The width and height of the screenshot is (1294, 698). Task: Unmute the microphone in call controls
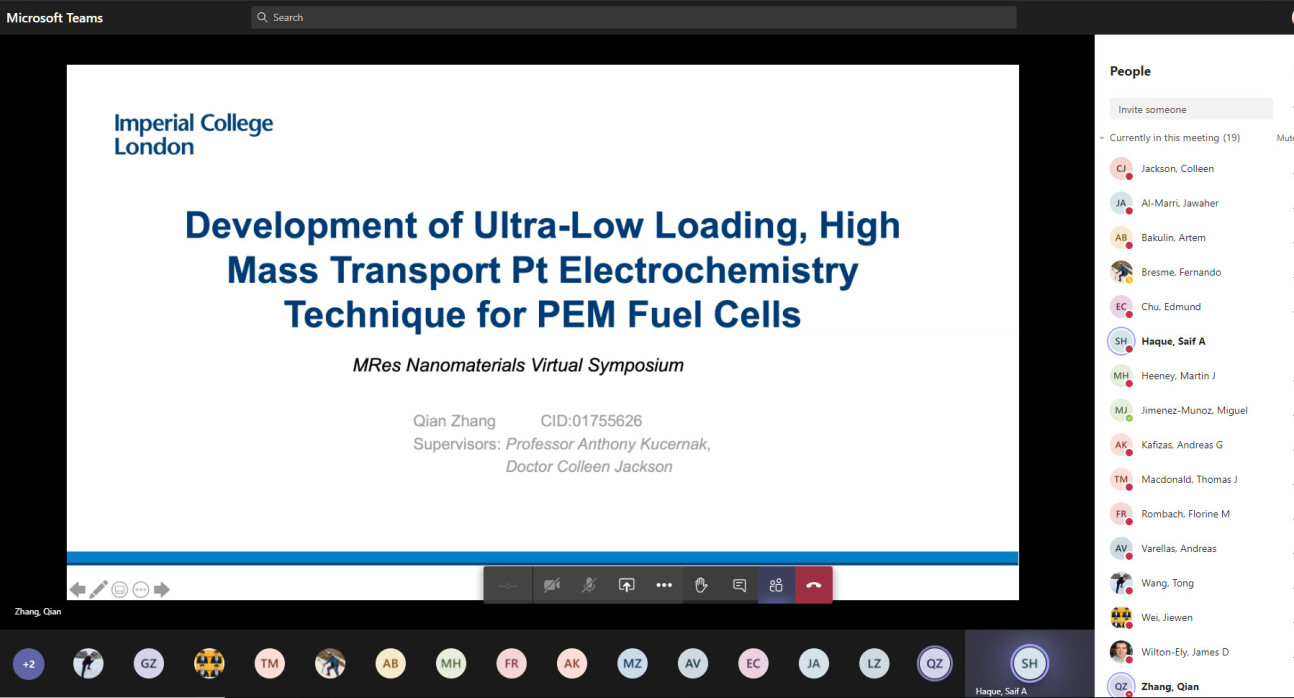coord(589,585)
